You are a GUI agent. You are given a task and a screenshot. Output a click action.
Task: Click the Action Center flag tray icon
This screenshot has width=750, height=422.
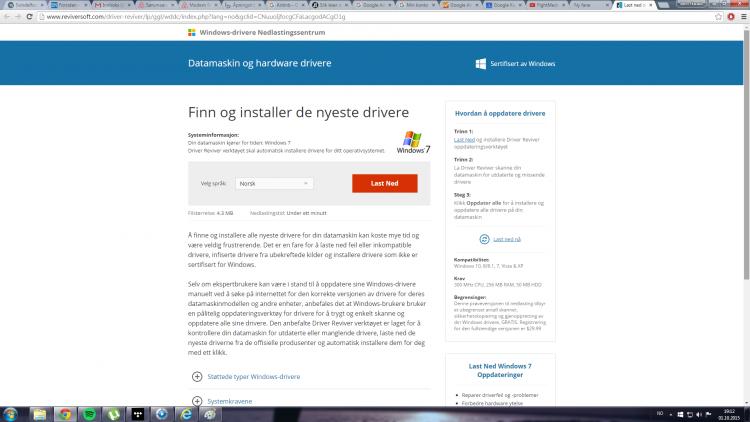[x=708, y=414]
